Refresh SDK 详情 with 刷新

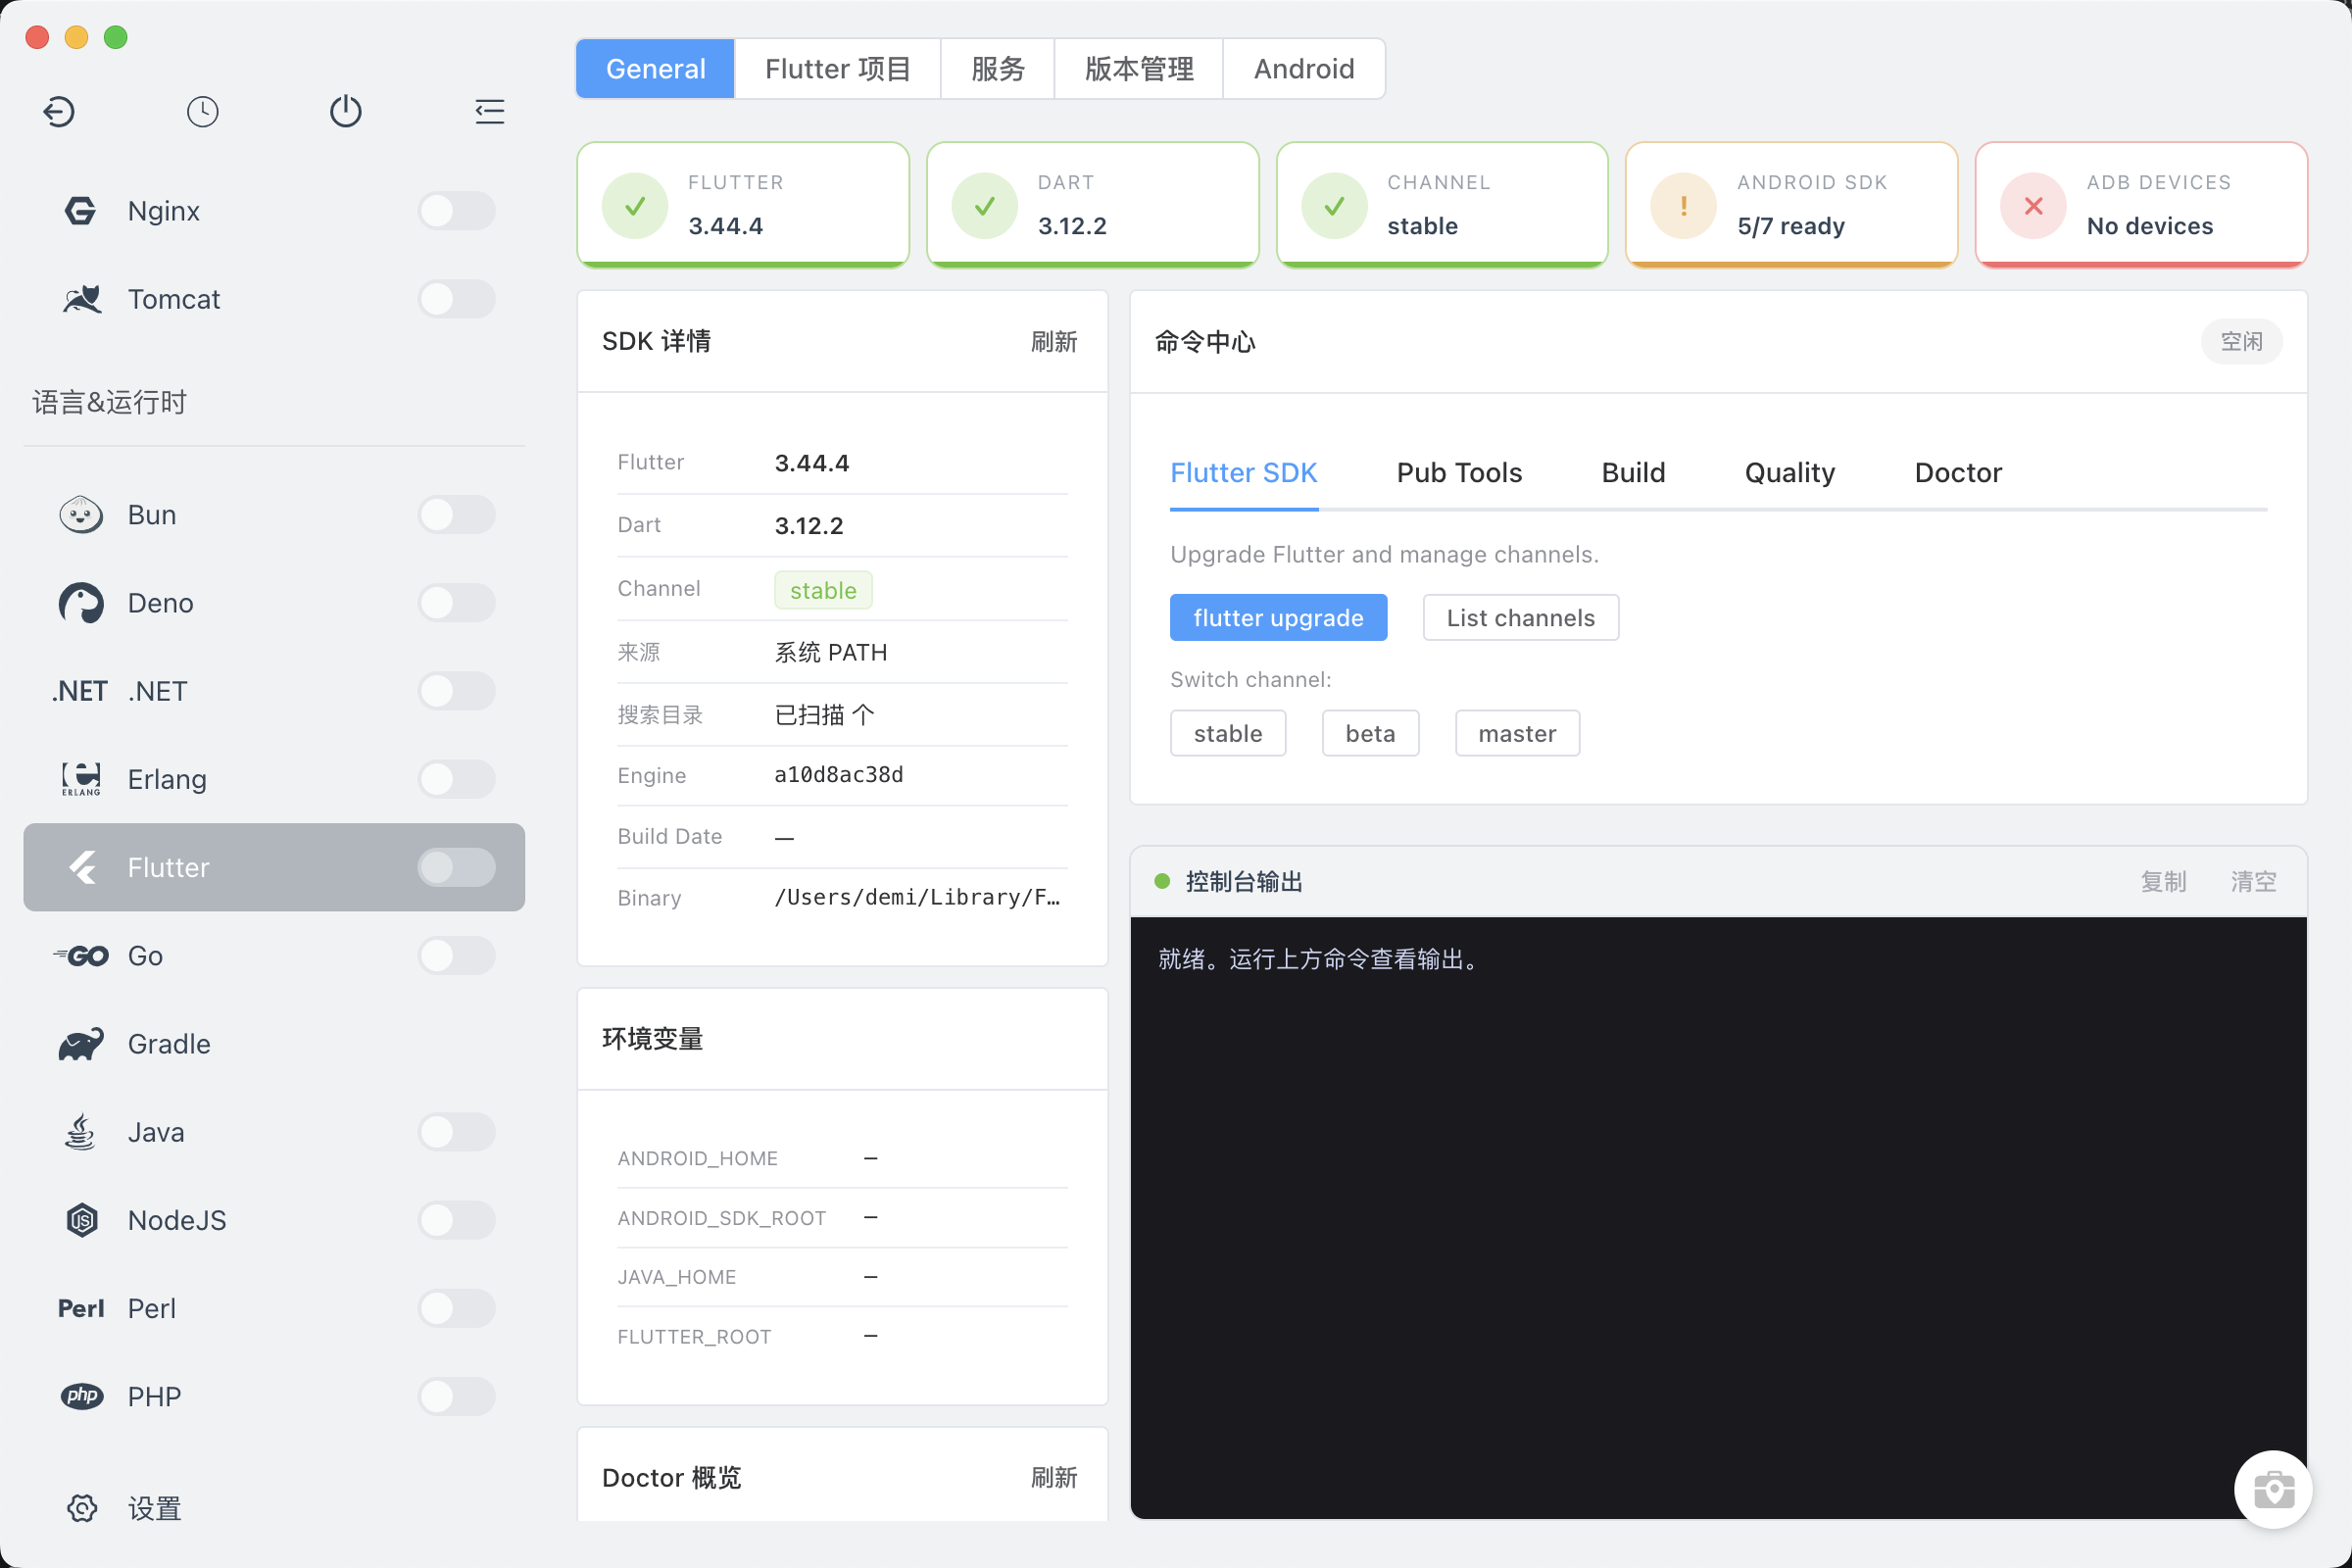pyautogui.click(x=1054, y=342)
